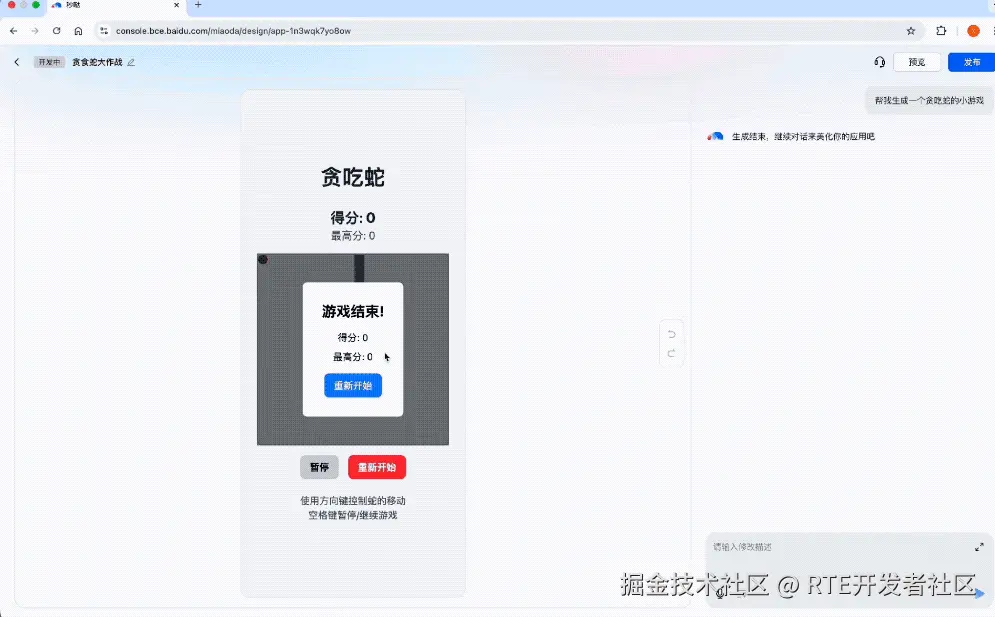Click the red 重新开始 restart button
Viewport: 995px width, 617px height.
tap(377, 467)
